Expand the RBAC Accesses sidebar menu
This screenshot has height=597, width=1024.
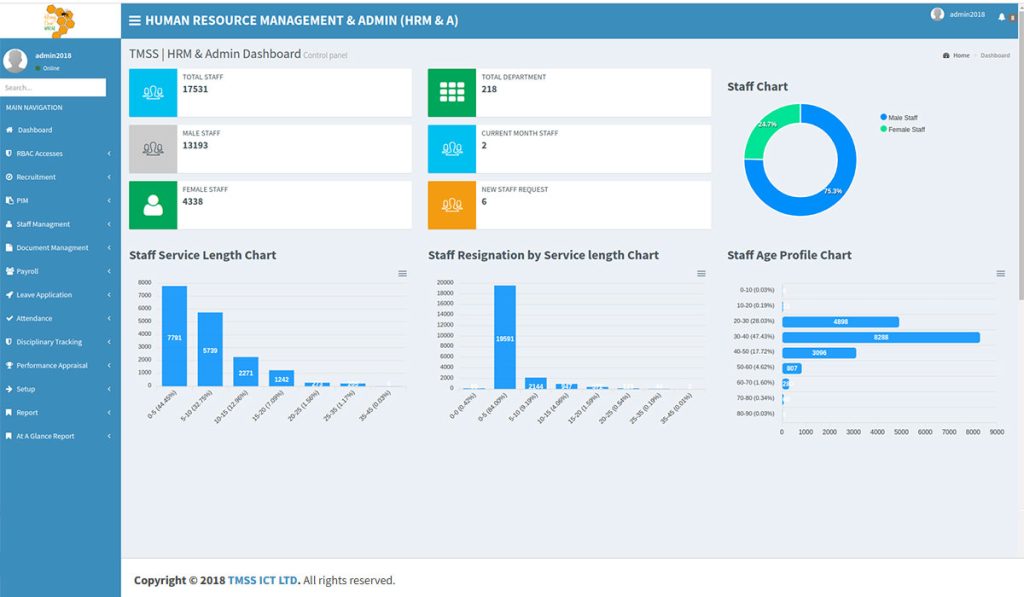pyautogui.click(x=58, y=153)
